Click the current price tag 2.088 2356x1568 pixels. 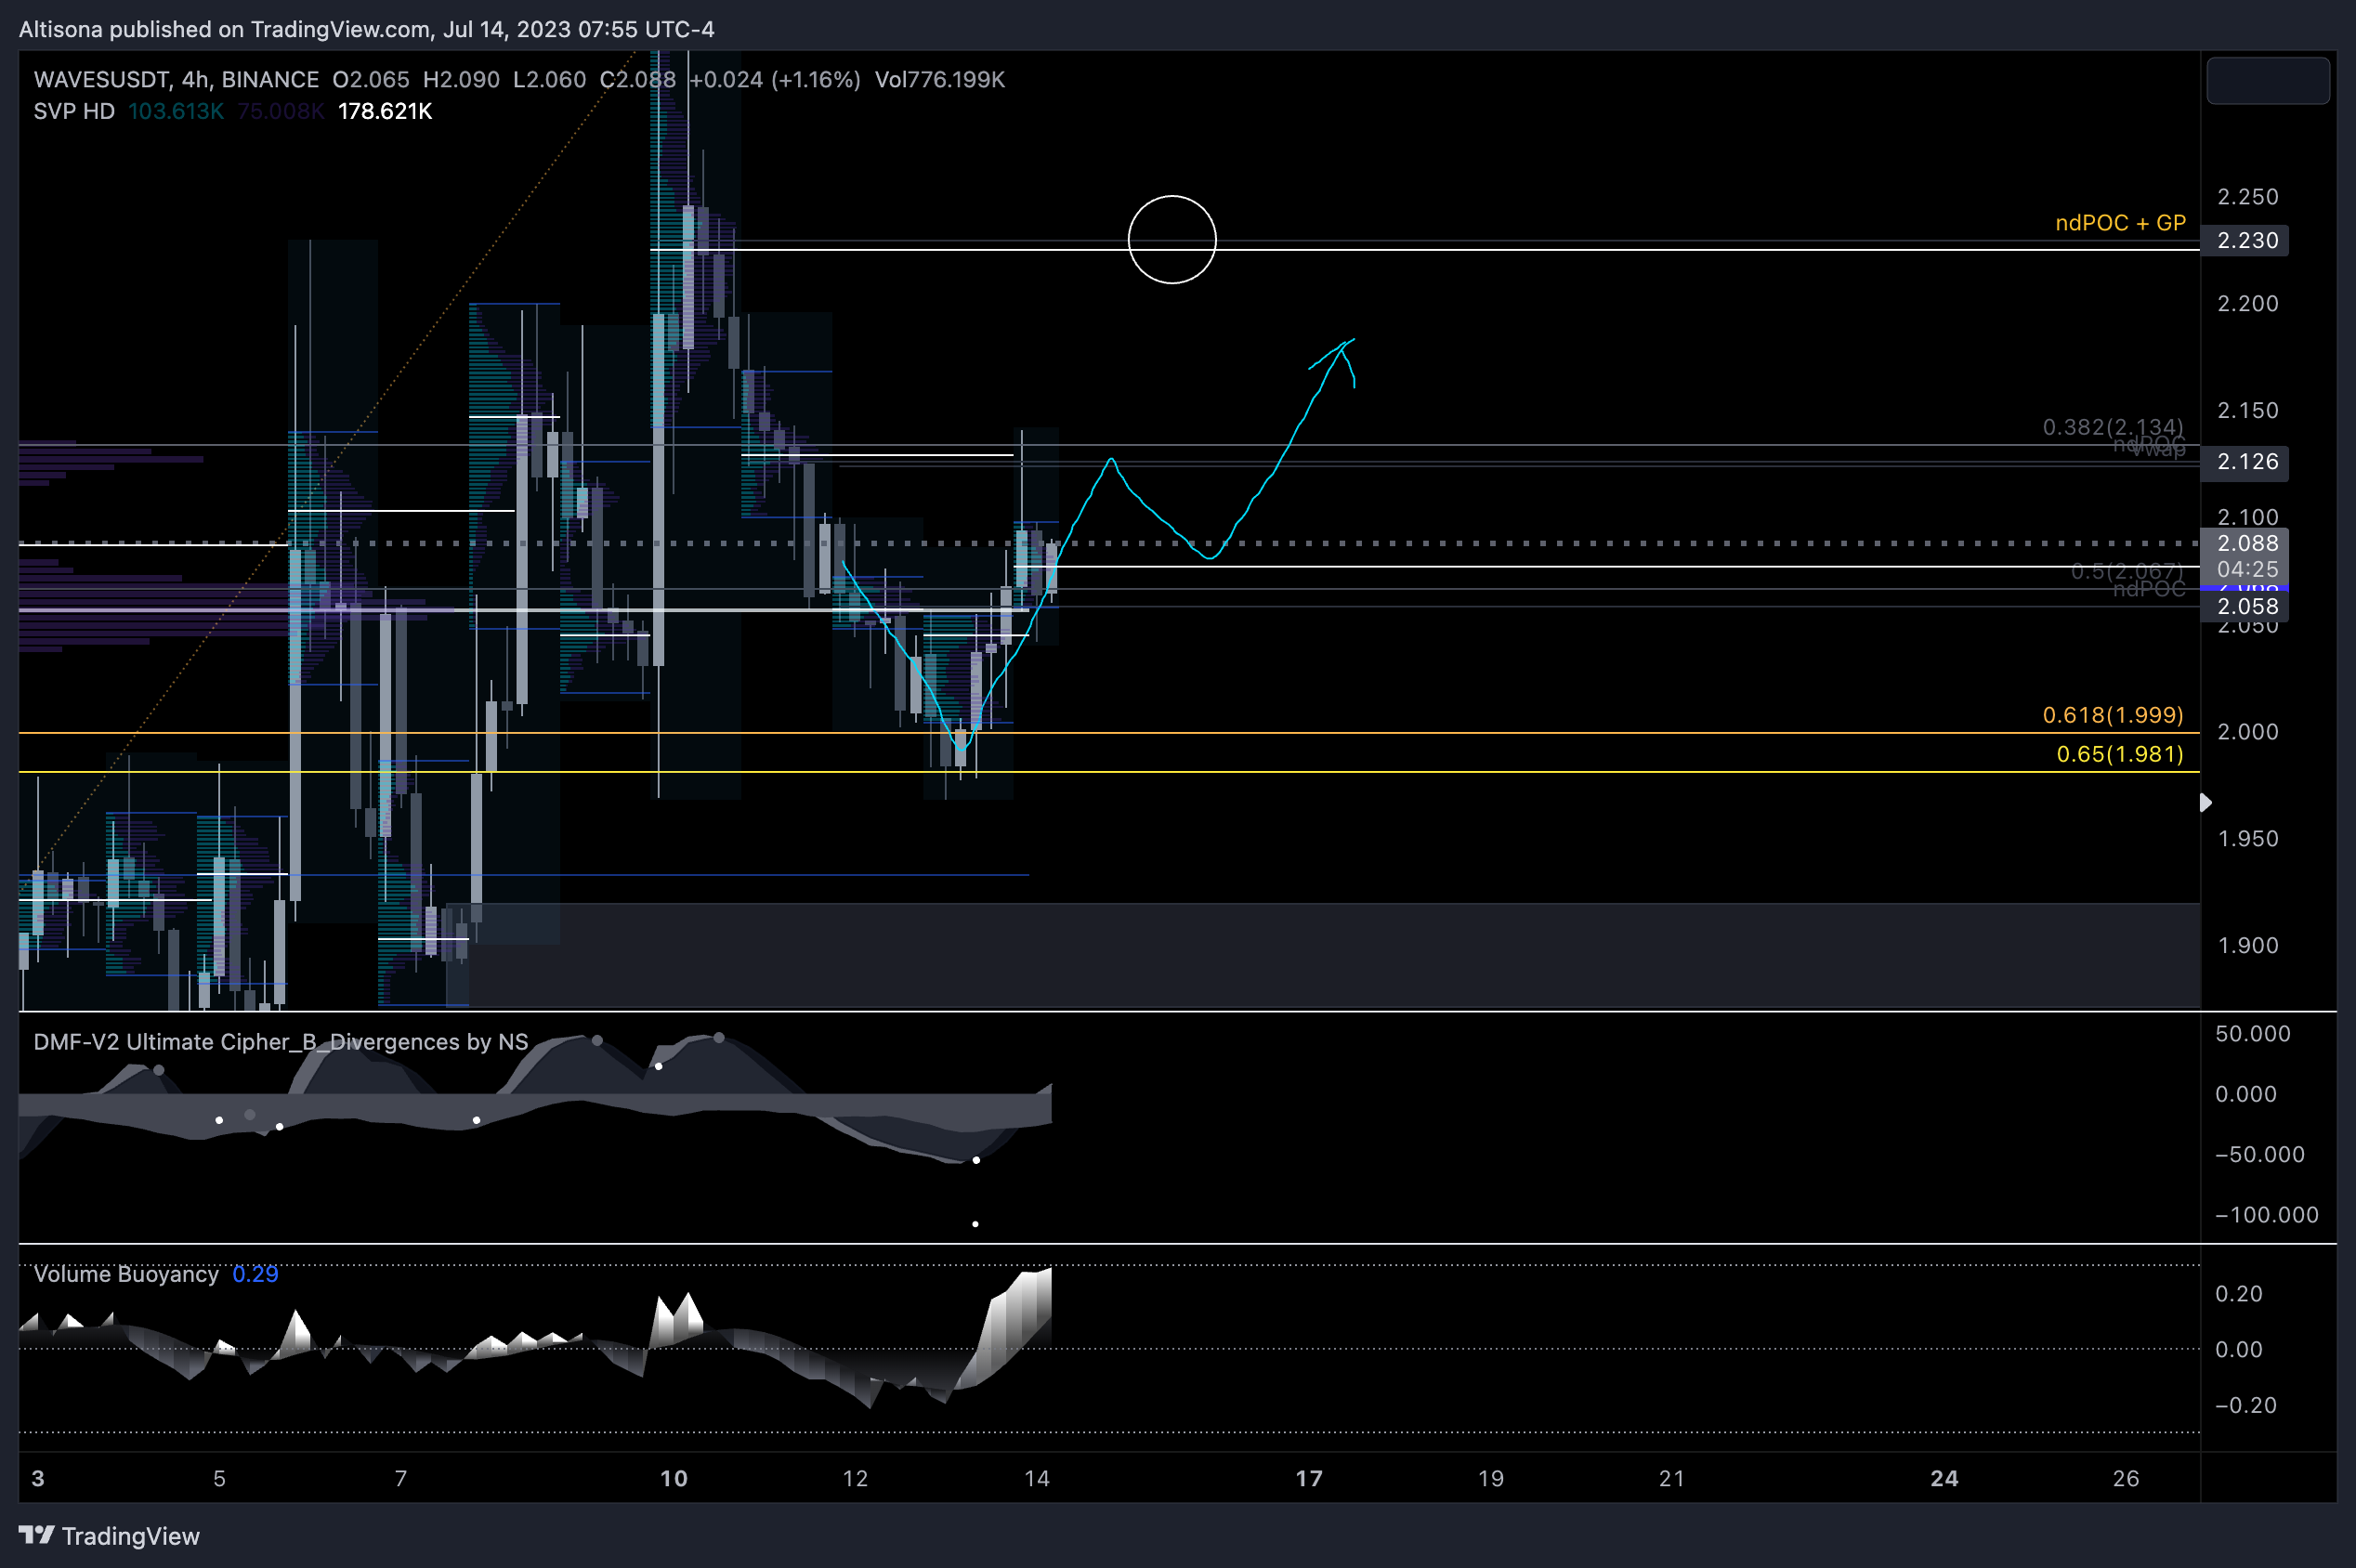click(x=2246, y=543)
